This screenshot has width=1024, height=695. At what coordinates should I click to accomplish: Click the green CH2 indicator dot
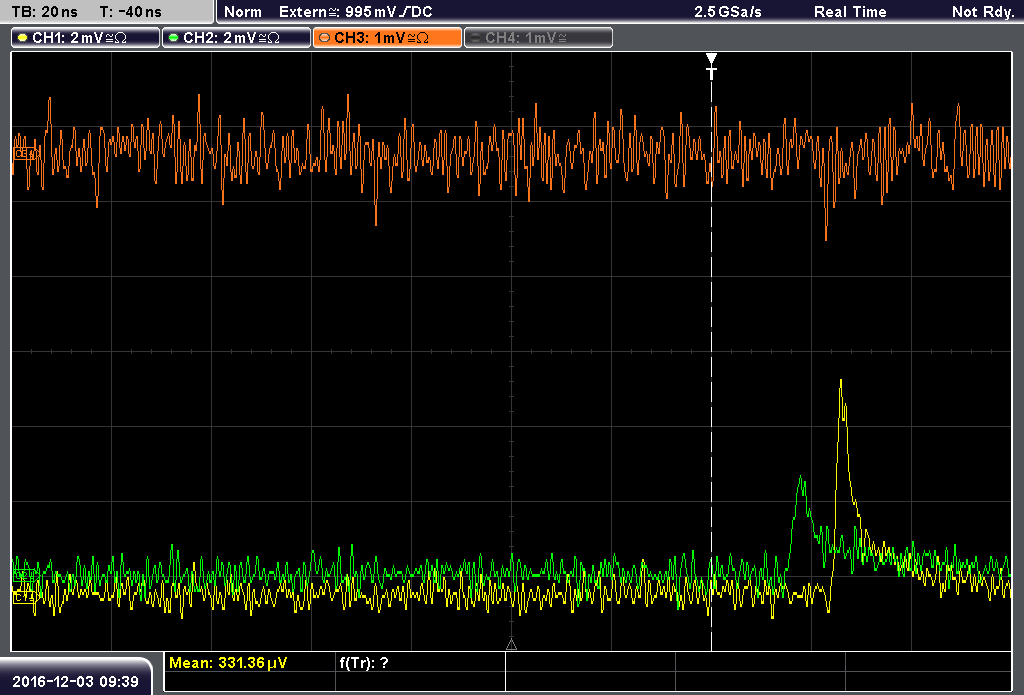173,38
